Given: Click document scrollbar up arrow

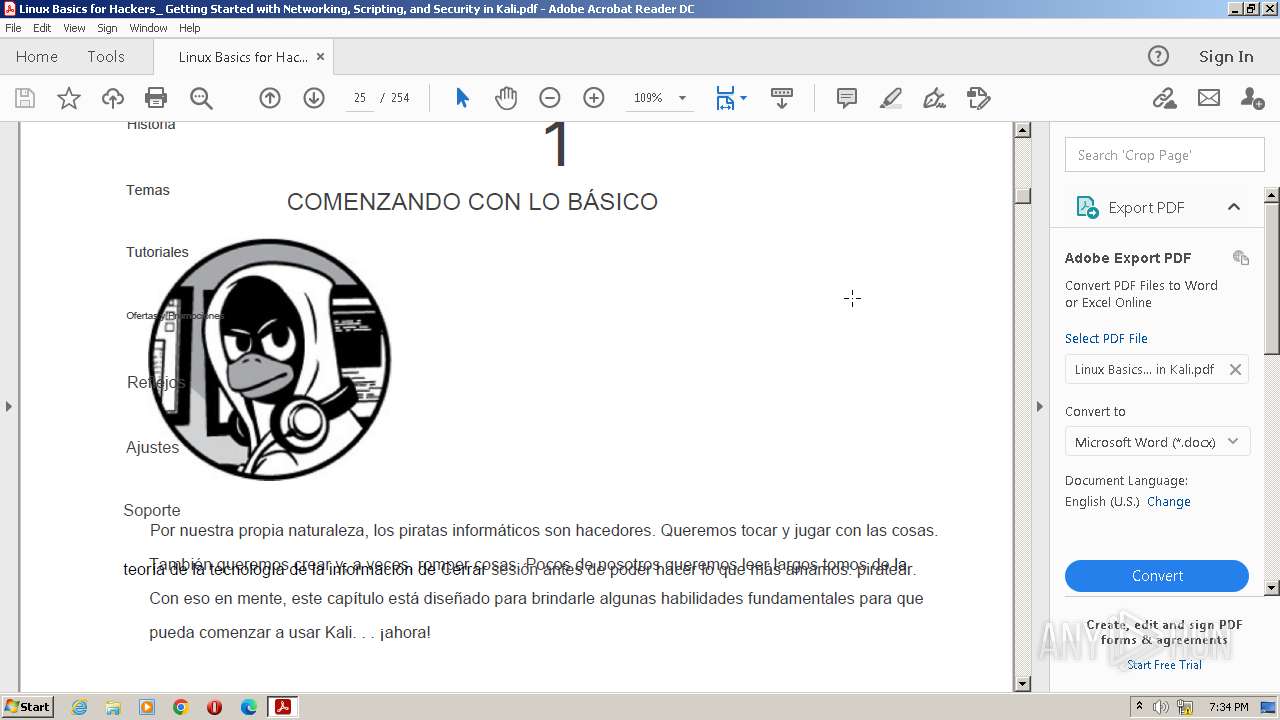Looking at the screenshot, I should (x=1022, y=130).
